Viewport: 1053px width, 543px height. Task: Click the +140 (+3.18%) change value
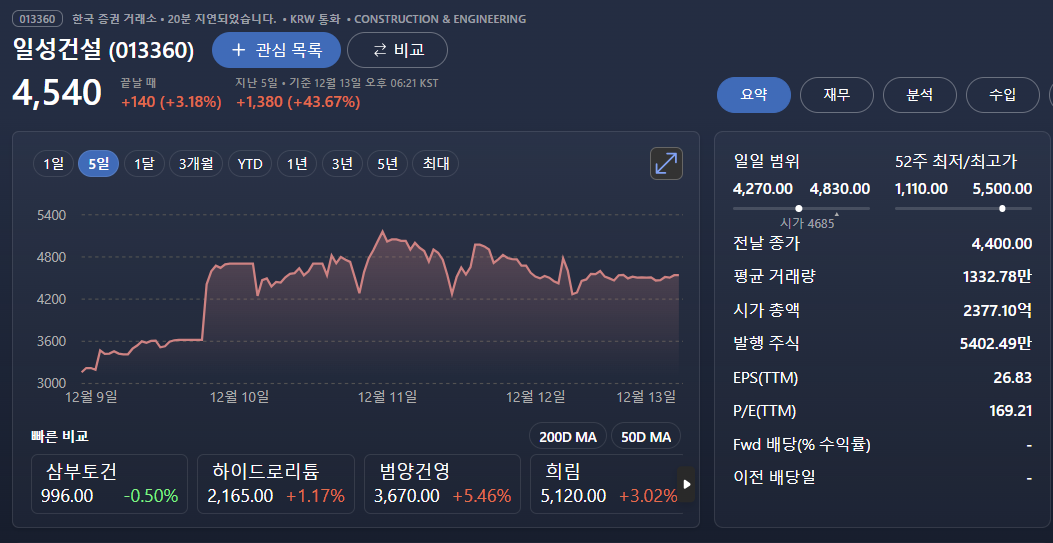pos(171,103)
